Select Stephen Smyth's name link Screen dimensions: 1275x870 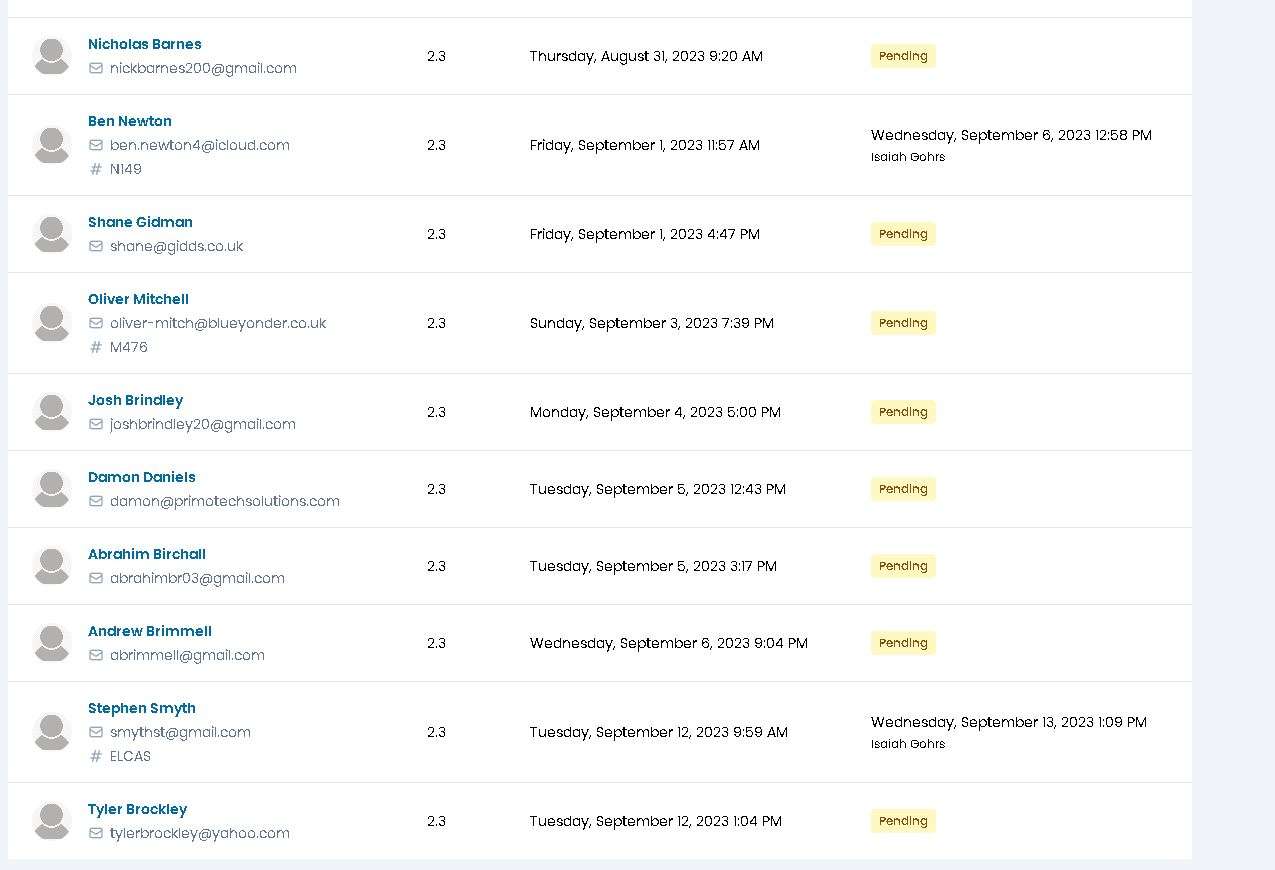[142, 708]
